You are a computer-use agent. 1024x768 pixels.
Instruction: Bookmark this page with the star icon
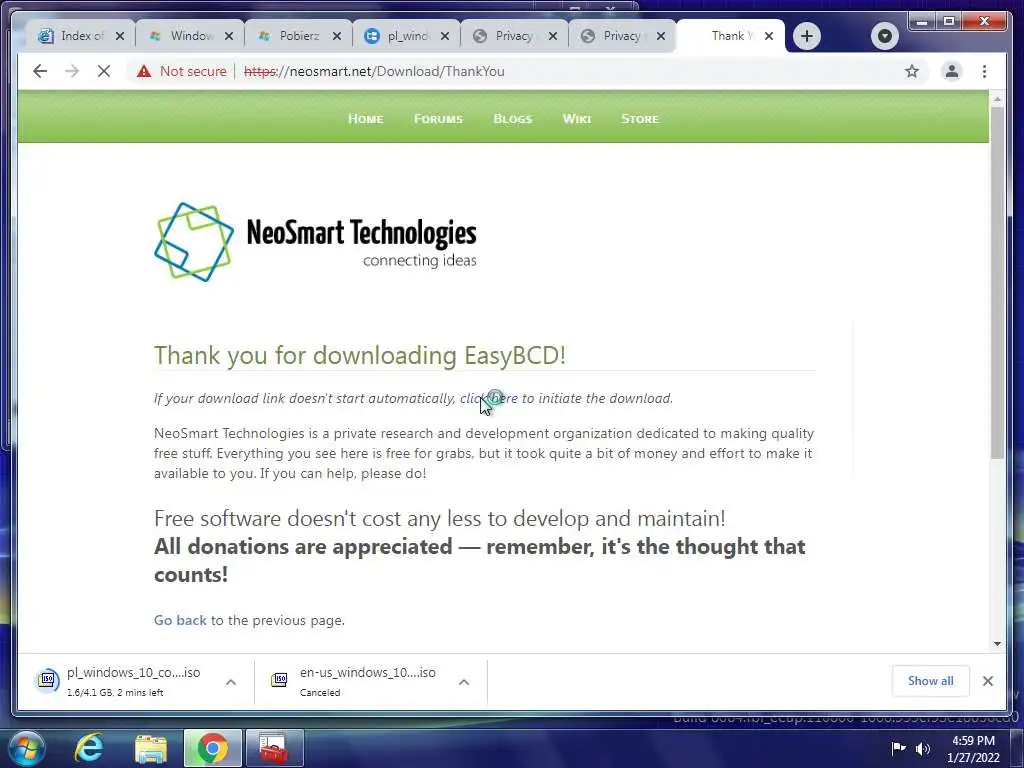[912, 71]
